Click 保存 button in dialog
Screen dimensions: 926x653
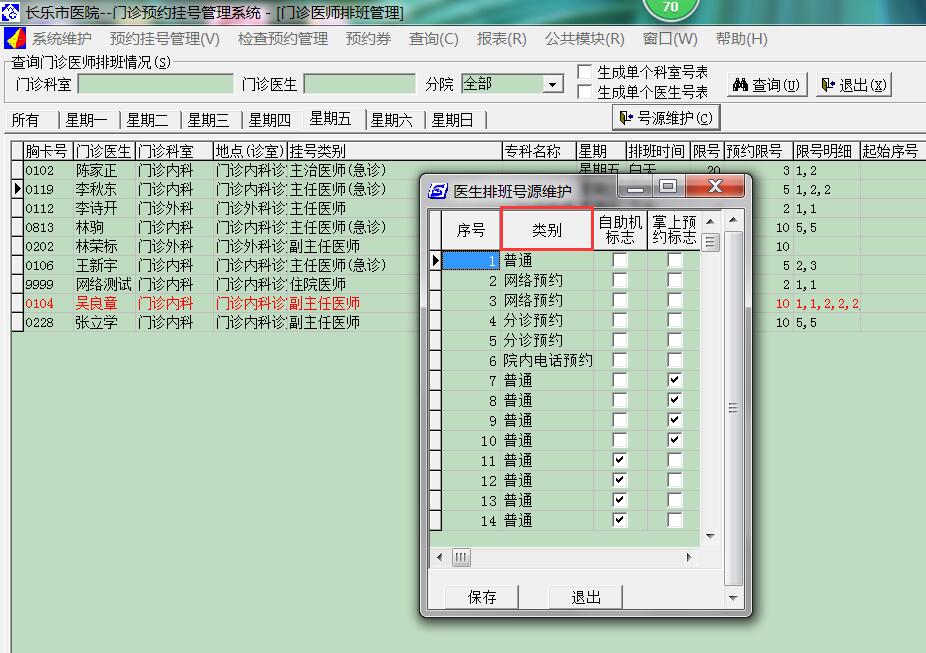[x=481, y=597]
